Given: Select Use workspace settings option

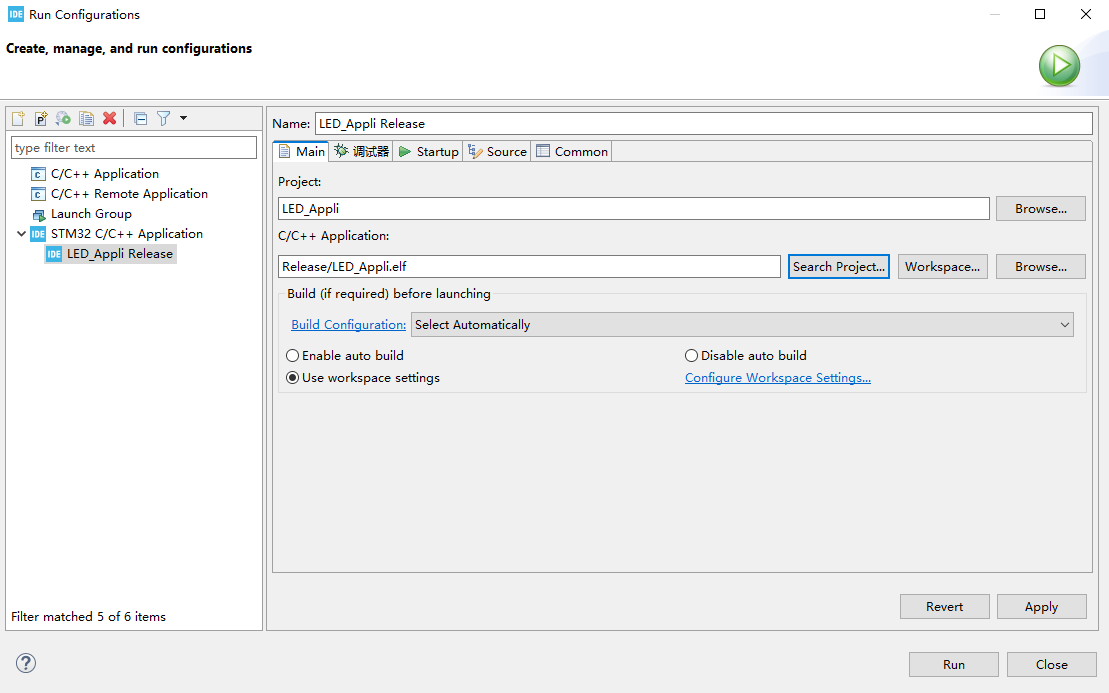Looking at the screenshot, I should pyautogui.click(x=363, y=378).
